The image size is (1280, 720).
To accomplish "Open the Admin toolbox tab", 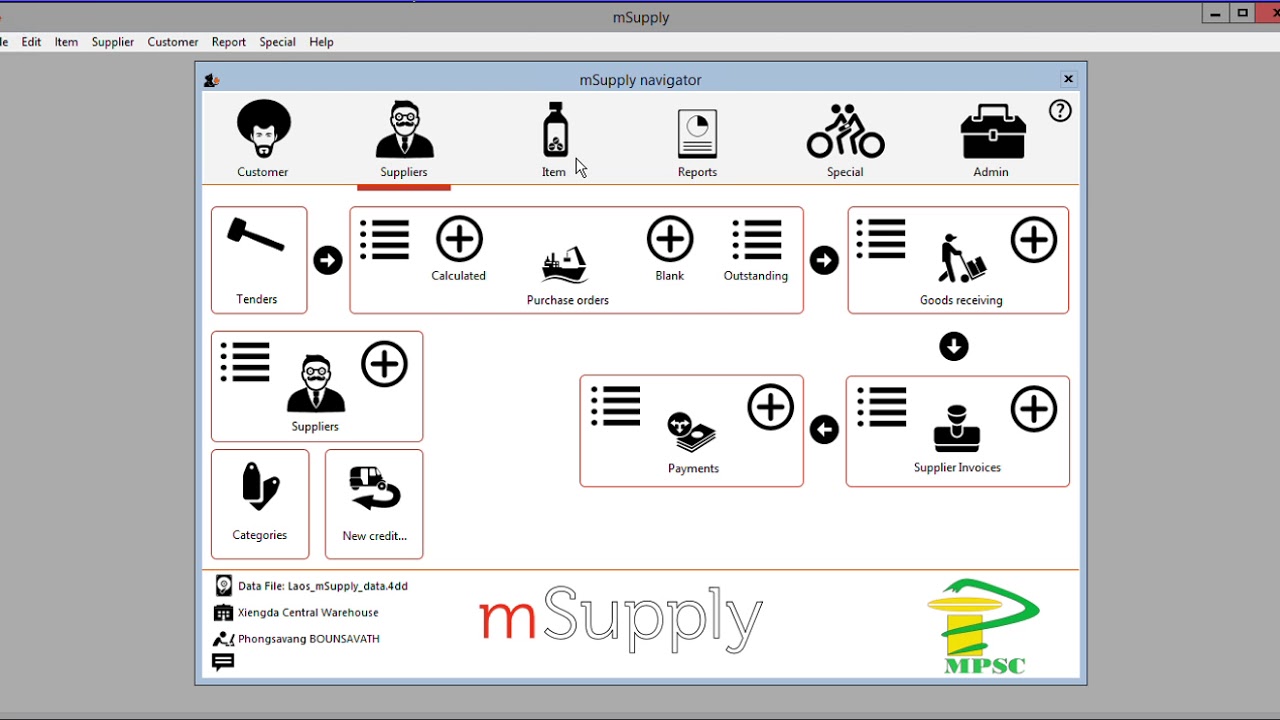I will pyautogui.click(x=992, y=140).
